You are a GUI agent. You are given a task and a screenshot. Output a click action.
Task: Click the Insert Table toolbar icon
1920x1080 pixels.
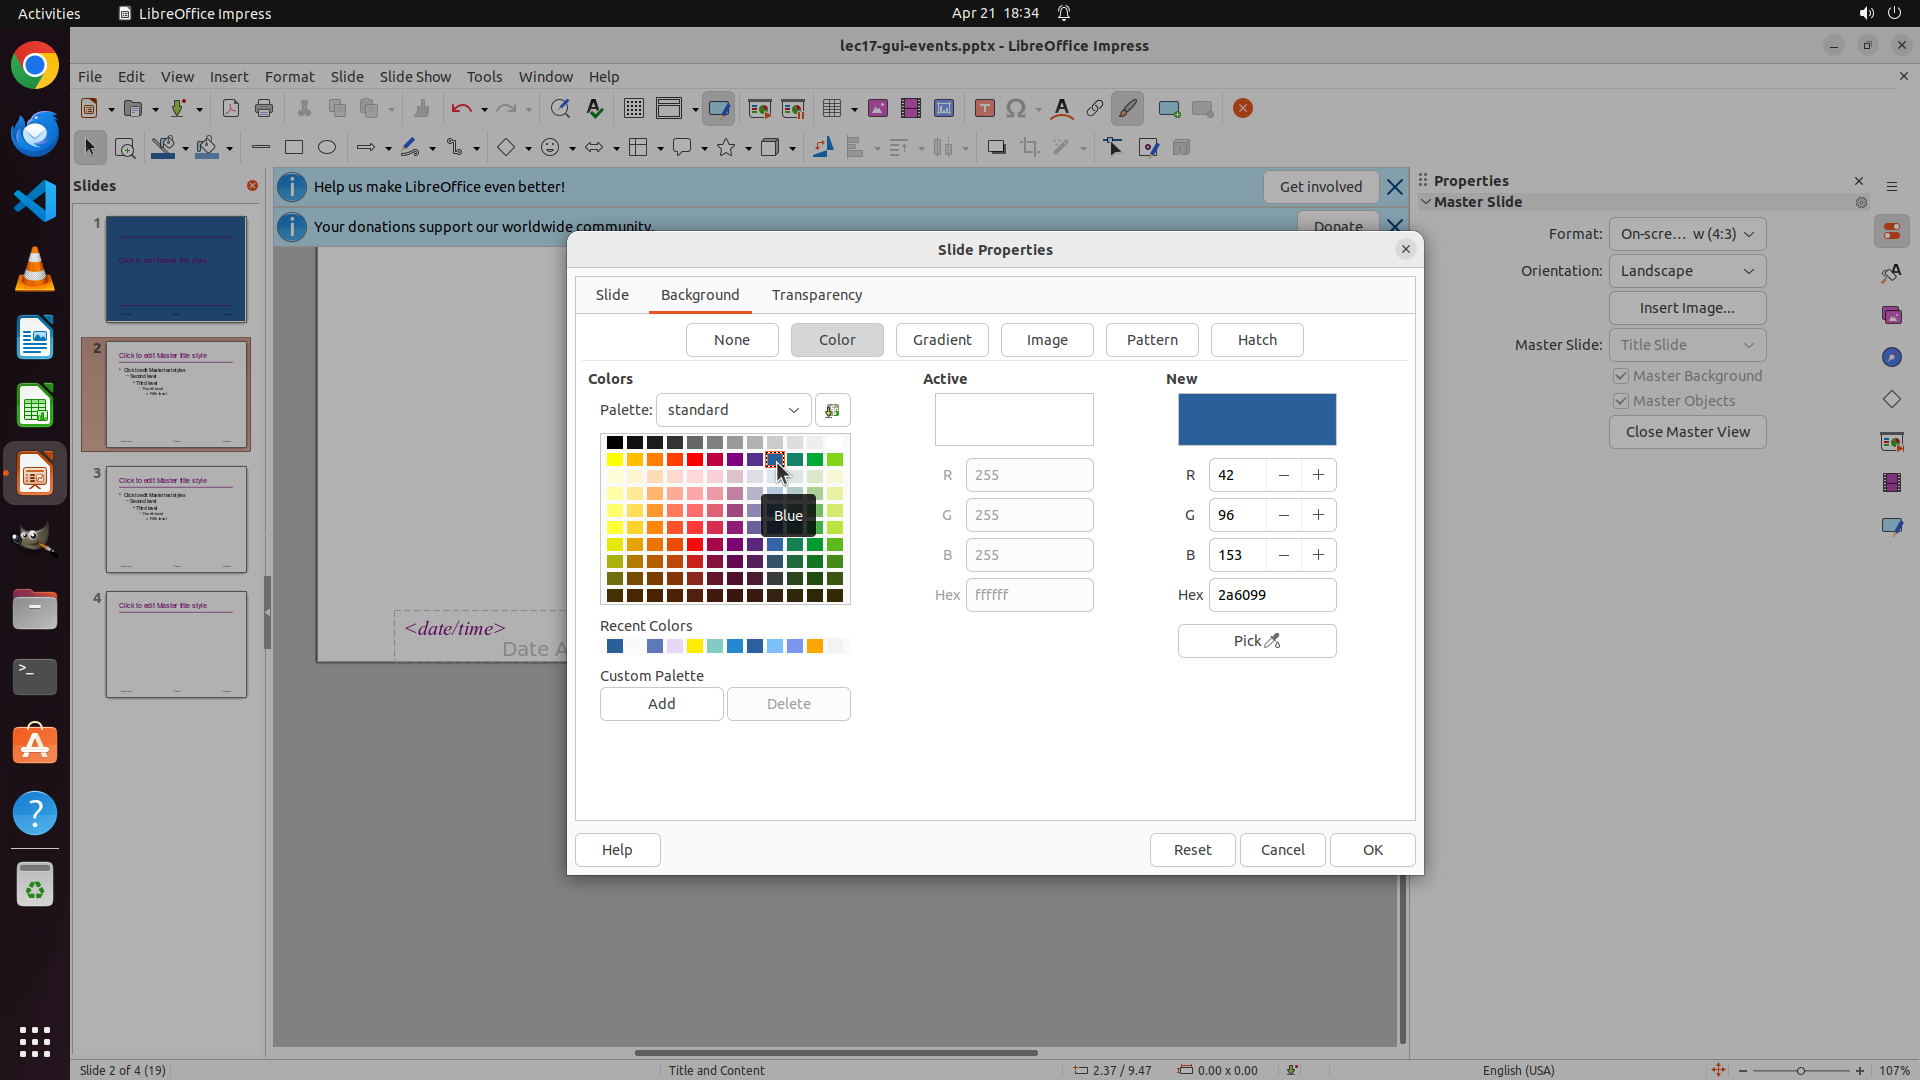831,109
